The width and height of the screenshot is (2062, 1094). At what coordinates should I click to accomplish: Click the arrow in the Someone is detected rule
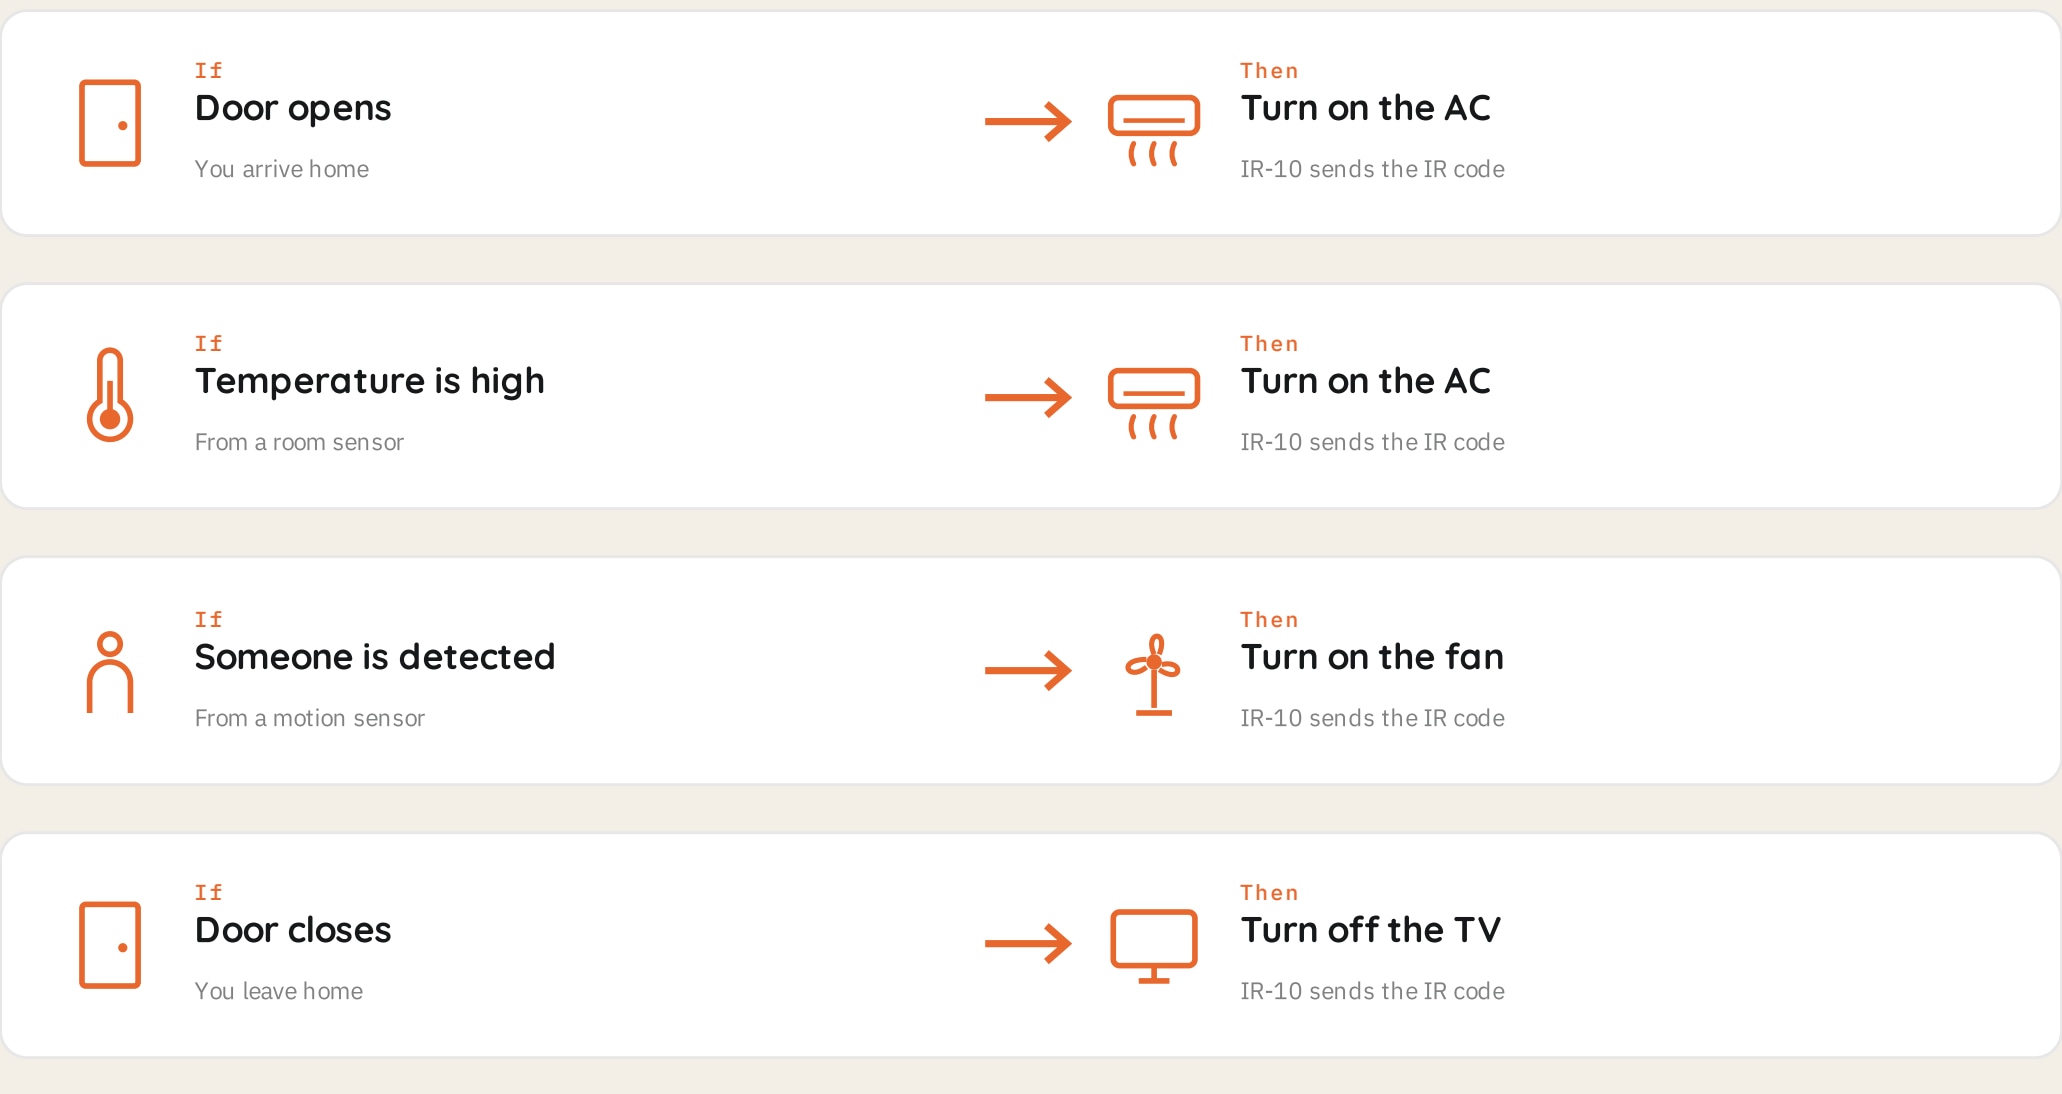(1028, 671)
